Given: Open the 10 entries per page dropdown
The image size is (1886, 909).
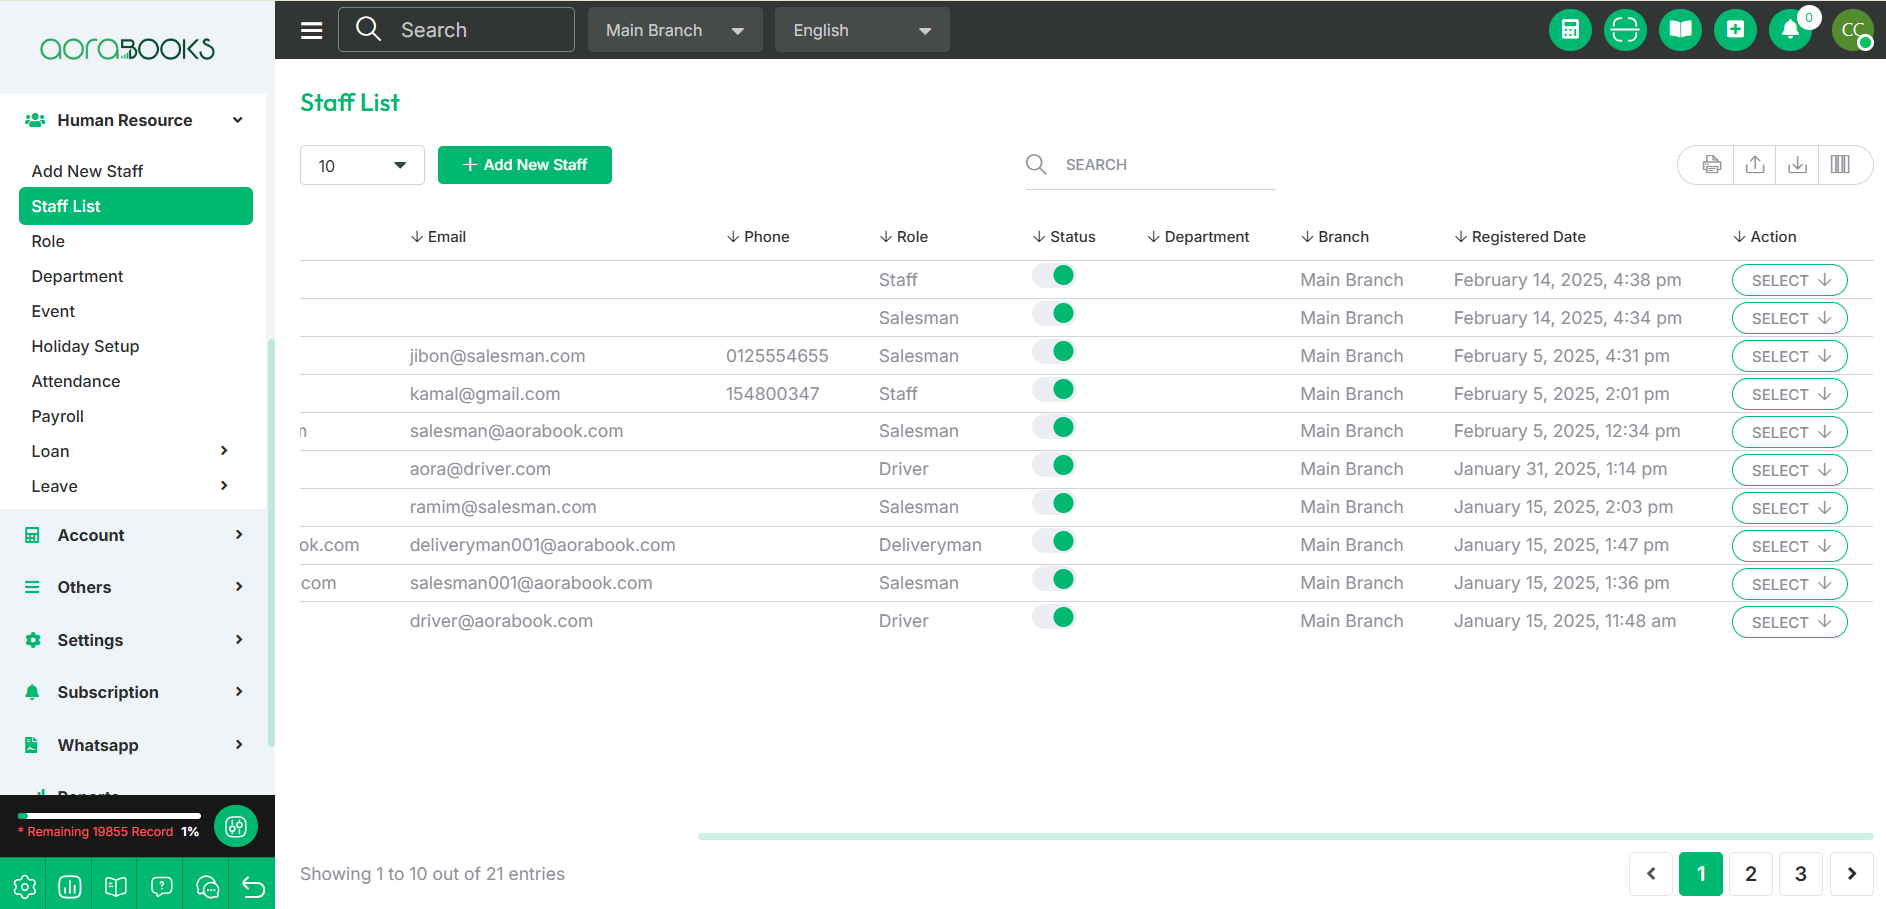Looking at the screenshot, I should 362,165.
